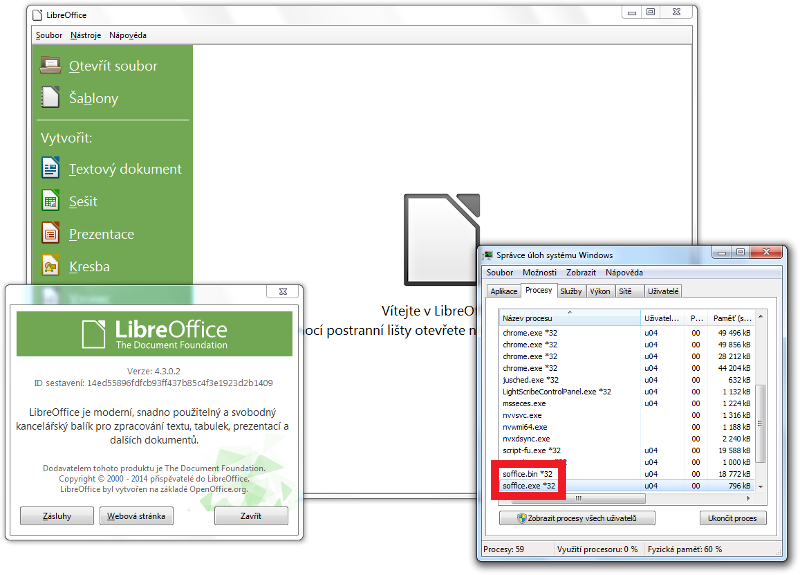The width and height of the screenshot is (800, 575).
Task: Click the process list vertical scrollbar thumb
Action: (760, 423)
